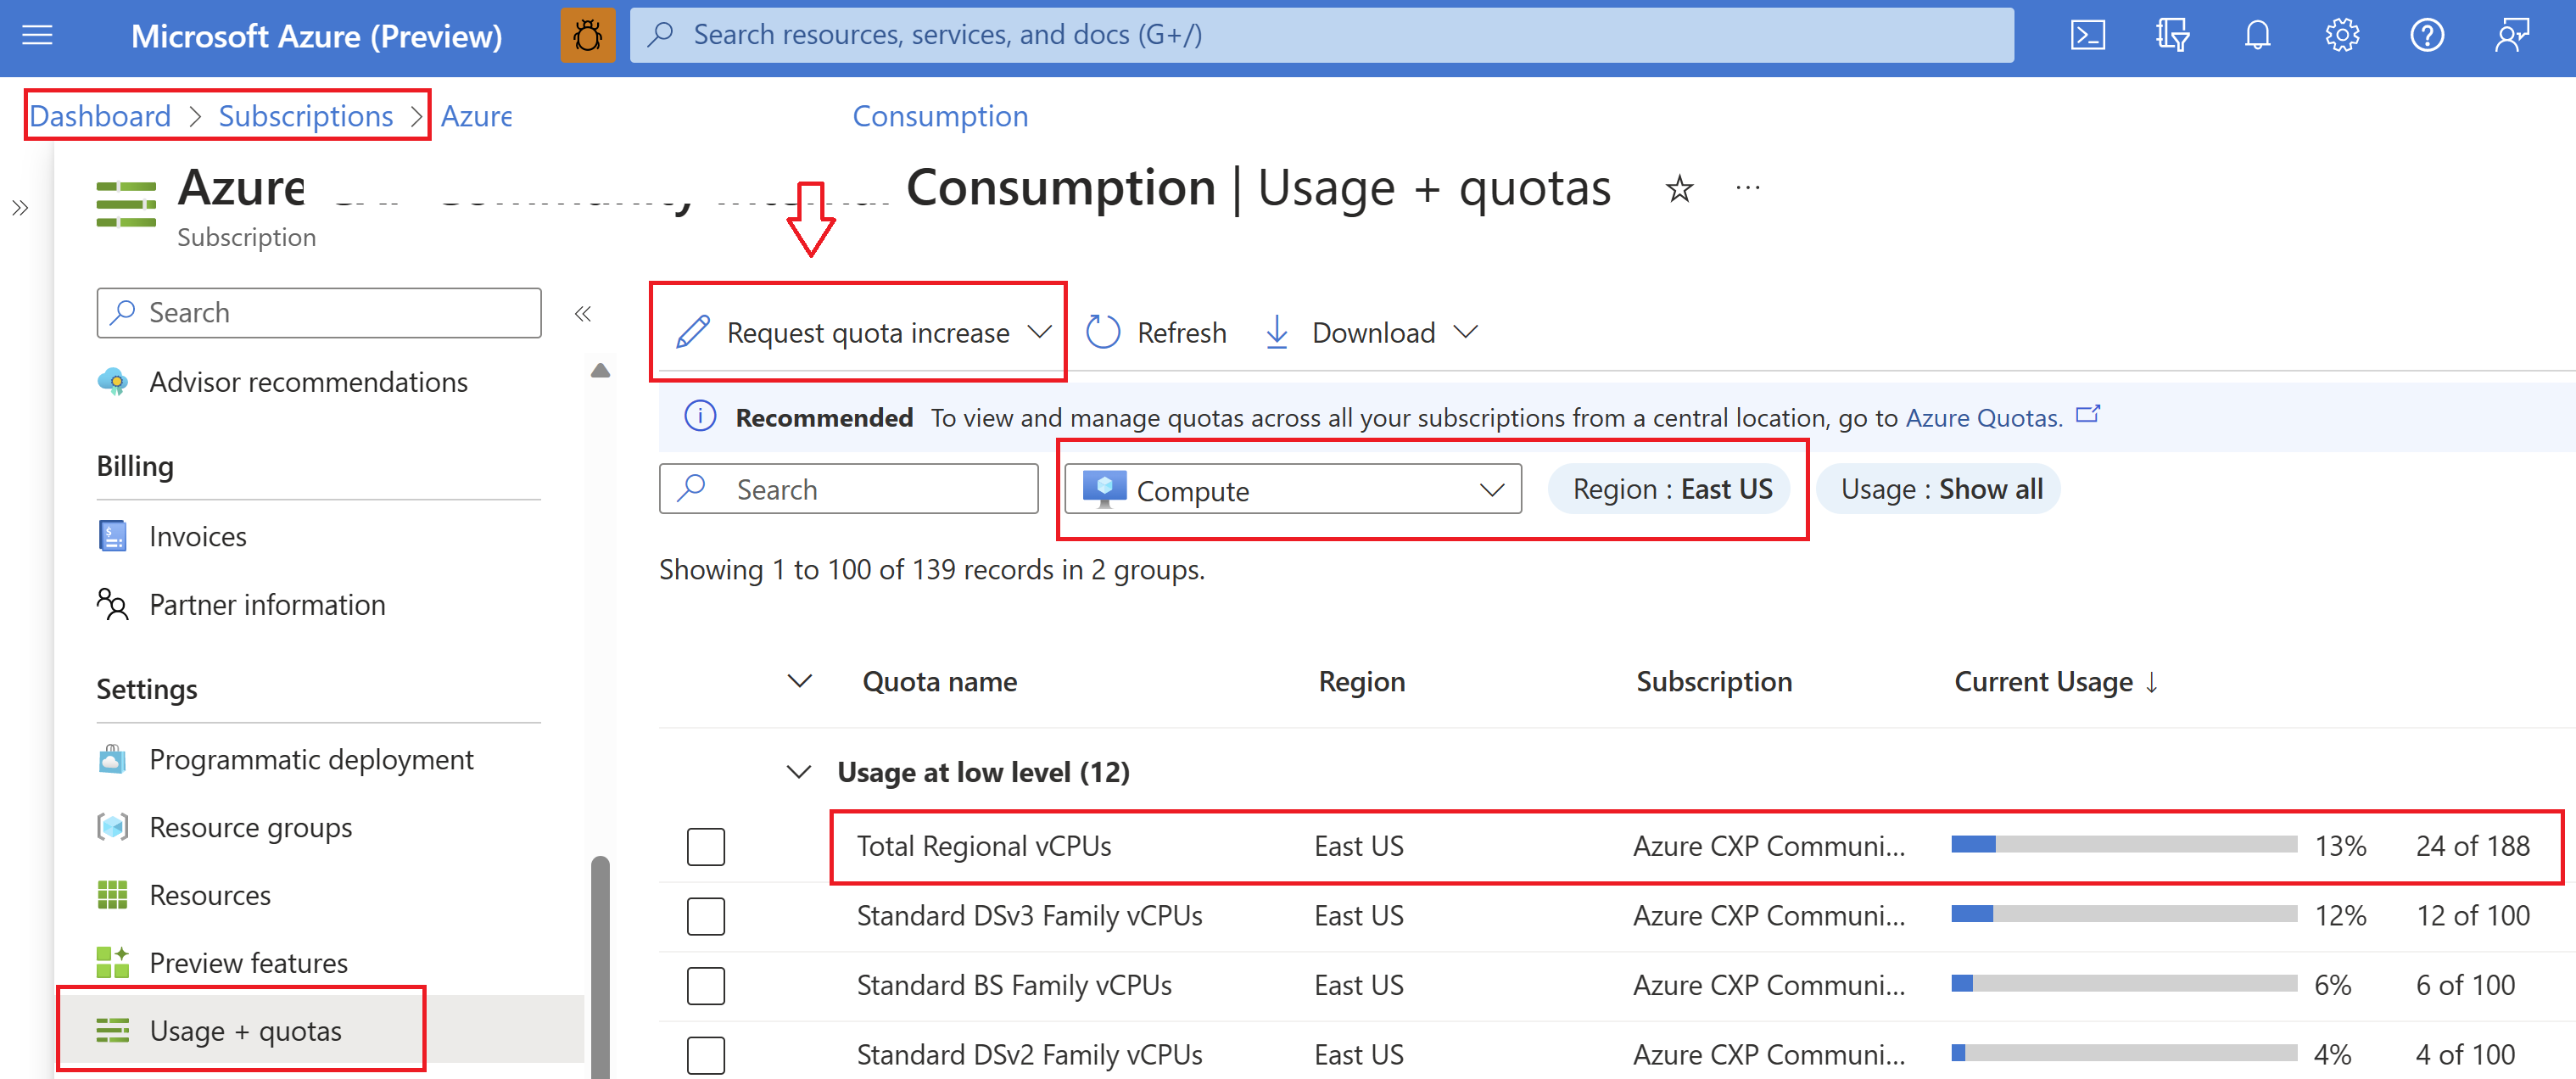
Task: Collapse the Usage at low level group
Action: 799,772
